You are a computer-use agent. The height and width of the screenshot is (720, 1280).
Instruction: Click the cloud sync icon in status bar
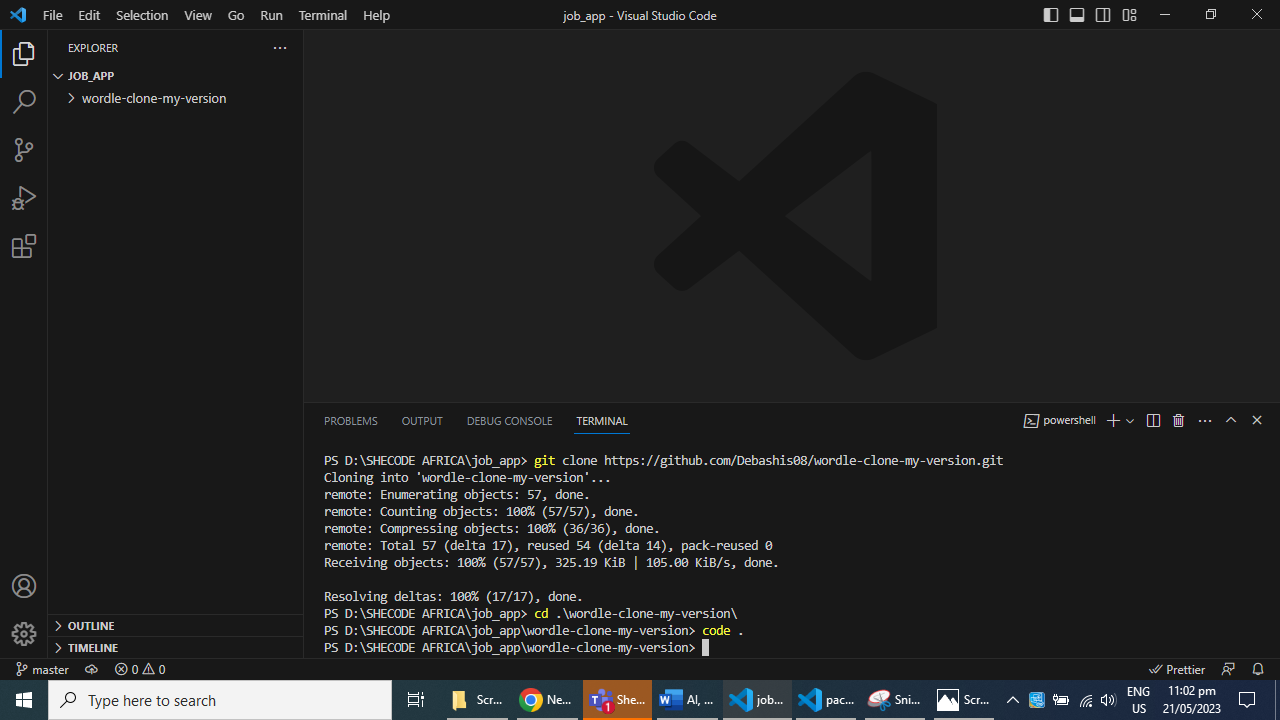[x=91, y=670]
